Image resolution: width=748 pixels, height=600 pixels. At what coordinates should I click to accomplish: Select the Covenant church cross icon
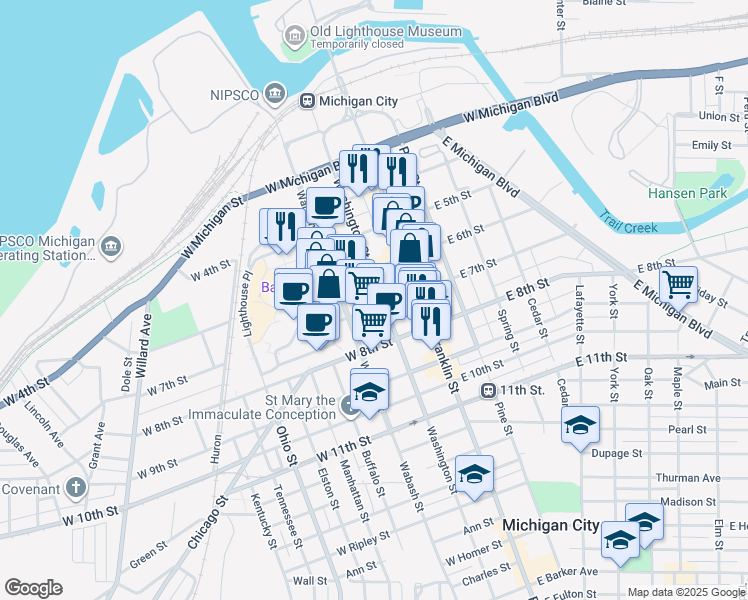[76, 488]
